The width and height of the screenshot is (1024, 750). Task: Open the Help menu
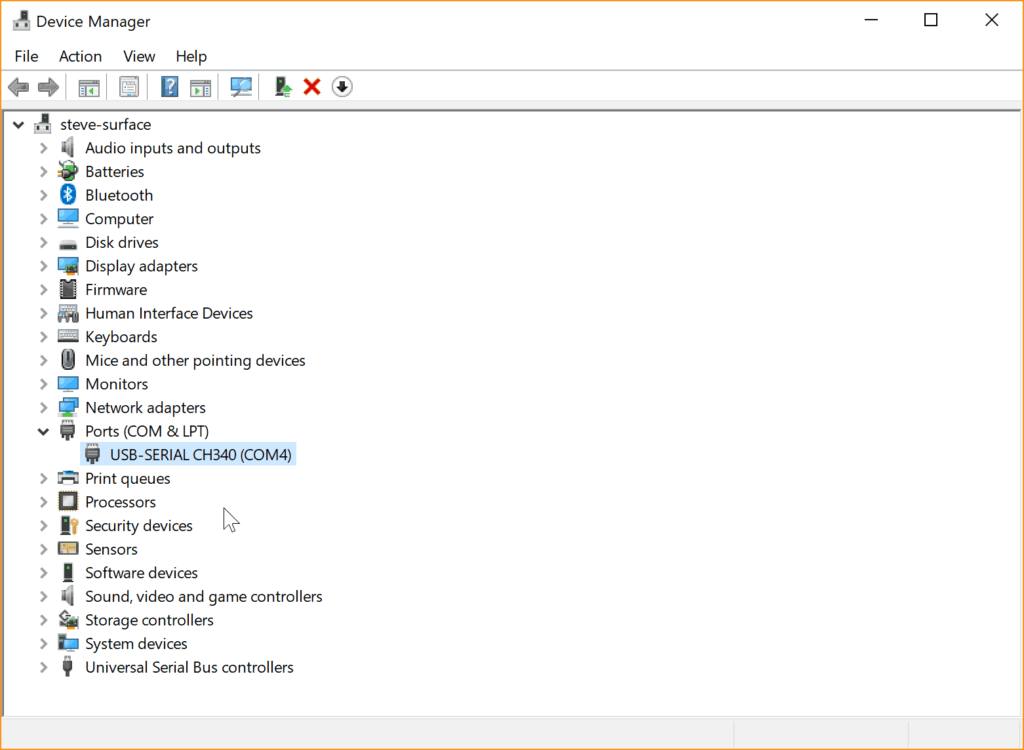(x=191, y=56)
